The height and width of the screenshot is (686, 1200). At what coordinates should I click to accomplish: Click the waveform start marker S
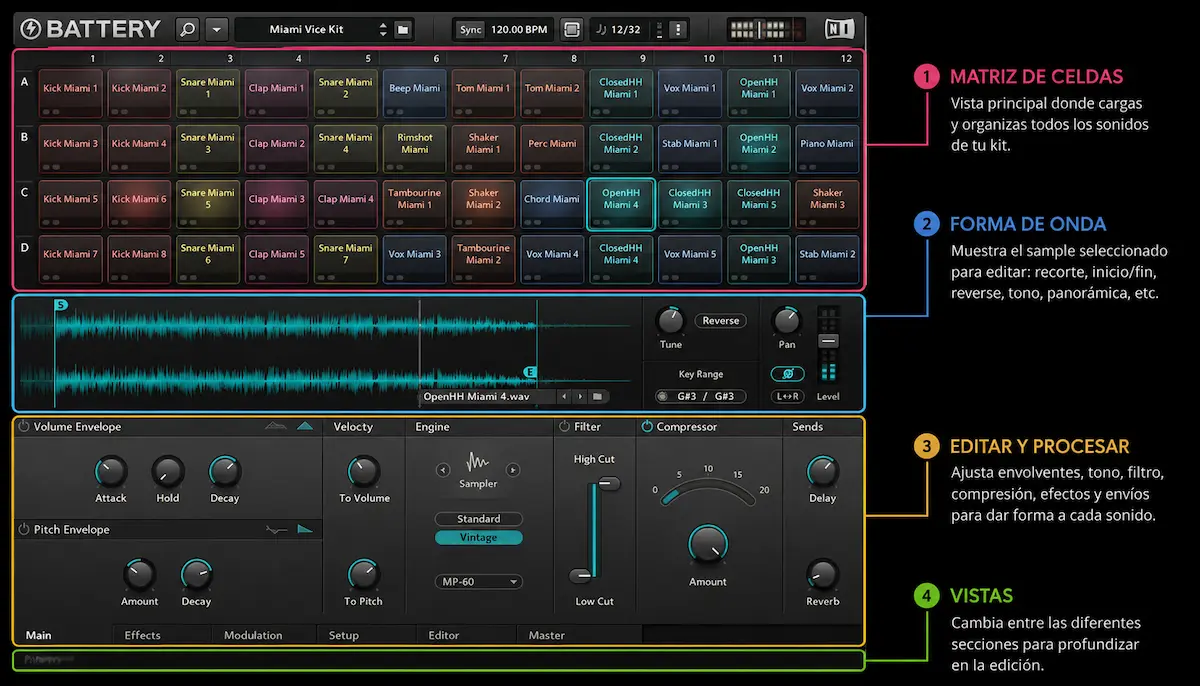[60, 305]
